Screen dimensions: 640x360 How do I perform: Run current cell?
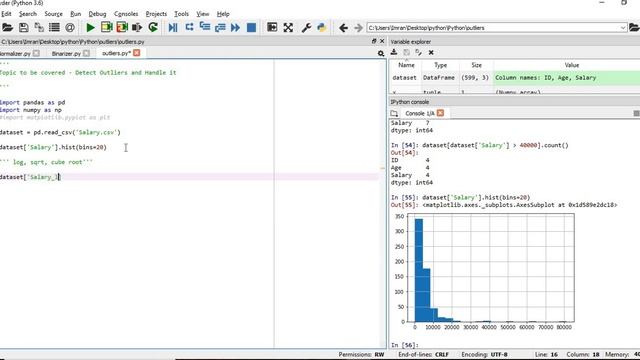[107, 27]
